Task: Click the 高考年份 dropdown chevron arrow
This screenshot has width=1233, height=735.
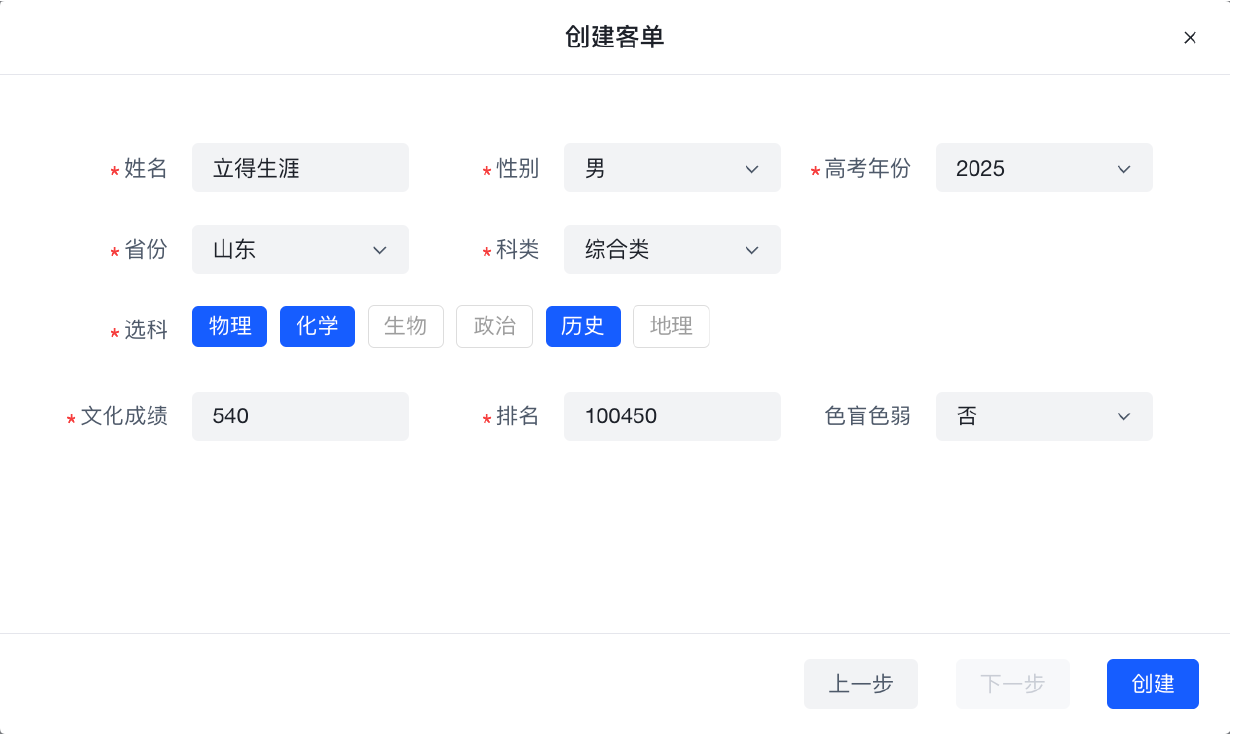Action: (1124, 169)
